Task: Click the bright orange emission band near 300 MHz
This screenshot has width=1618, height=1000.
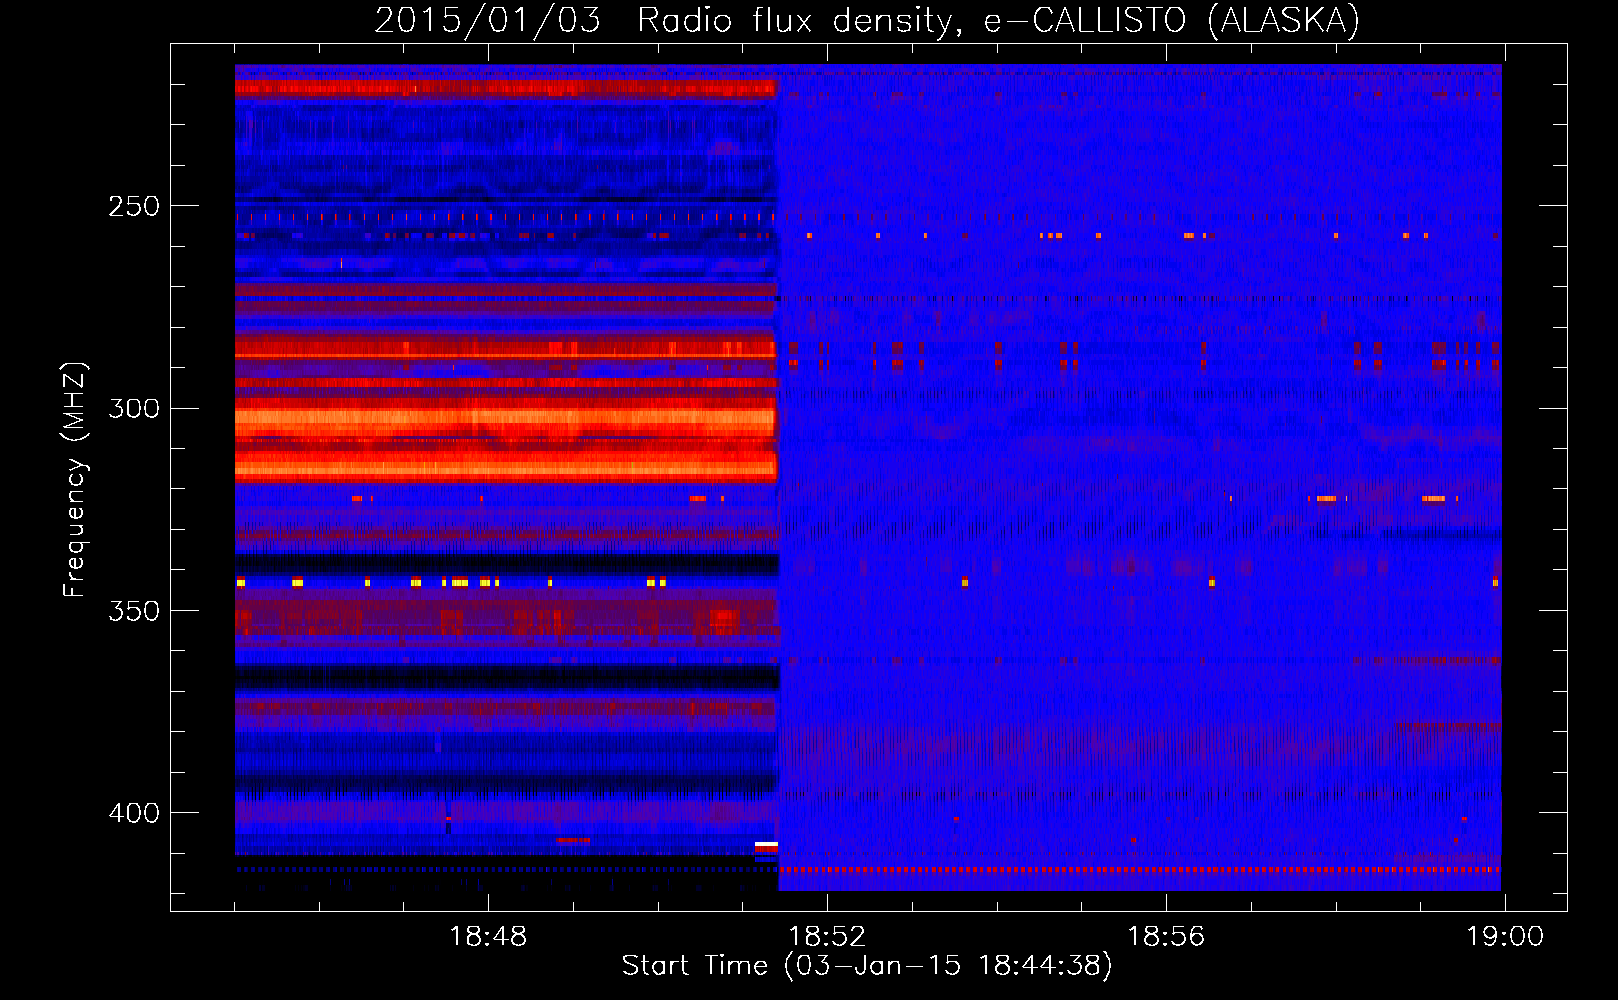Action: (506, 417)
